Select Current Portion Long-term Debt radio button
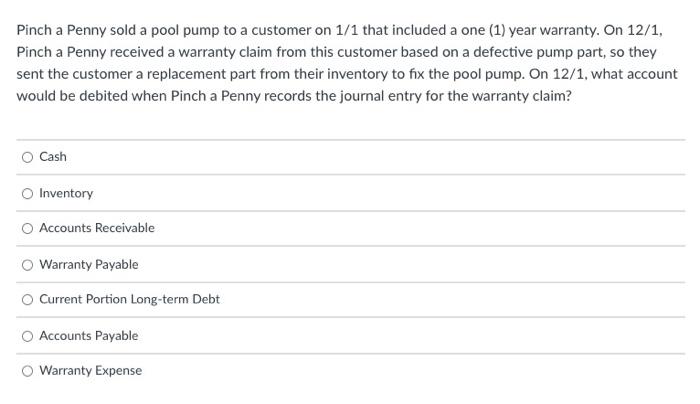Viewport: 700px width, 404px height. [28, 300]
